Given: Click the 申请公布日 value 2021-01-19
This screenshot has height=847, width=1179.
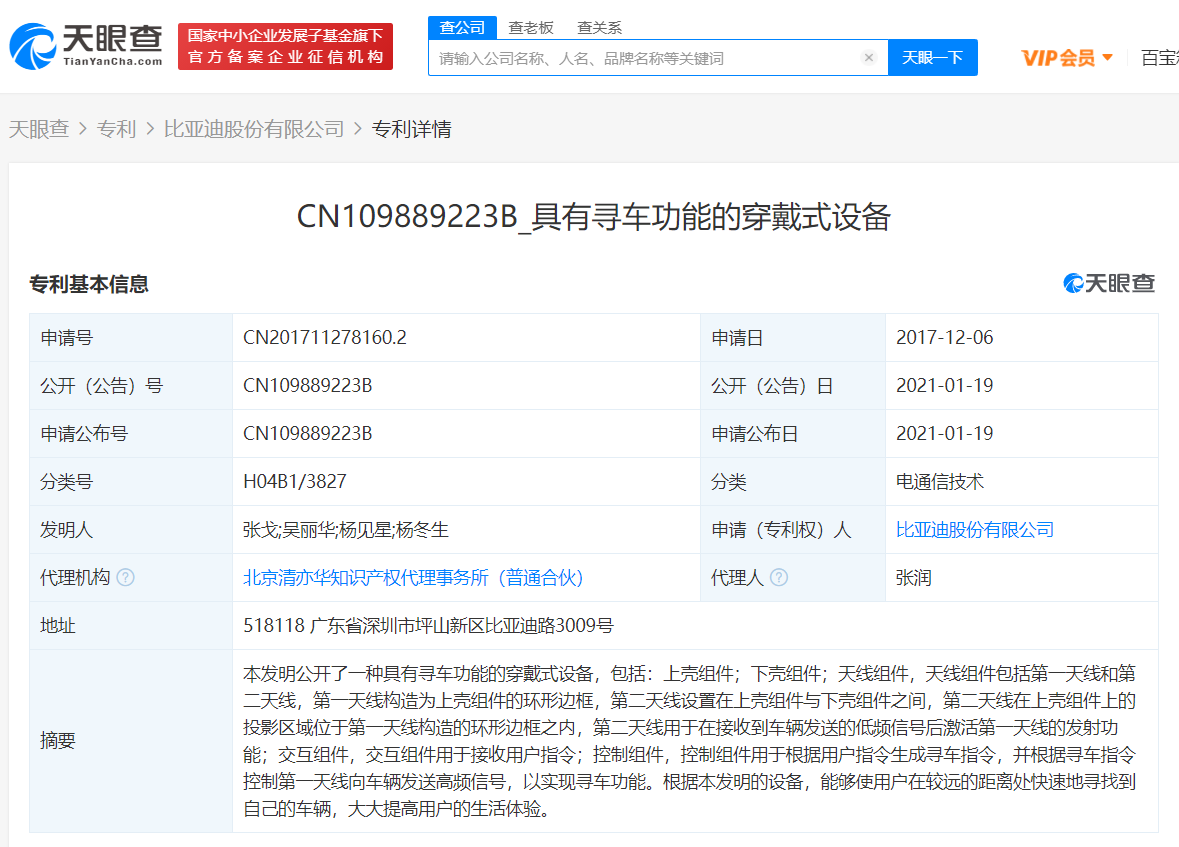Looking at the screenshot, I should [944, 433].
